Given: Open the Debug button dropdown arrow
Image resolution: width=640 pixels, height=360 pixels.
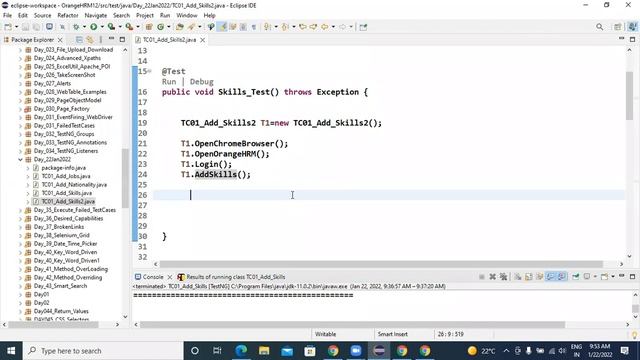Looking at the screenshot, I should coord(84,27).
